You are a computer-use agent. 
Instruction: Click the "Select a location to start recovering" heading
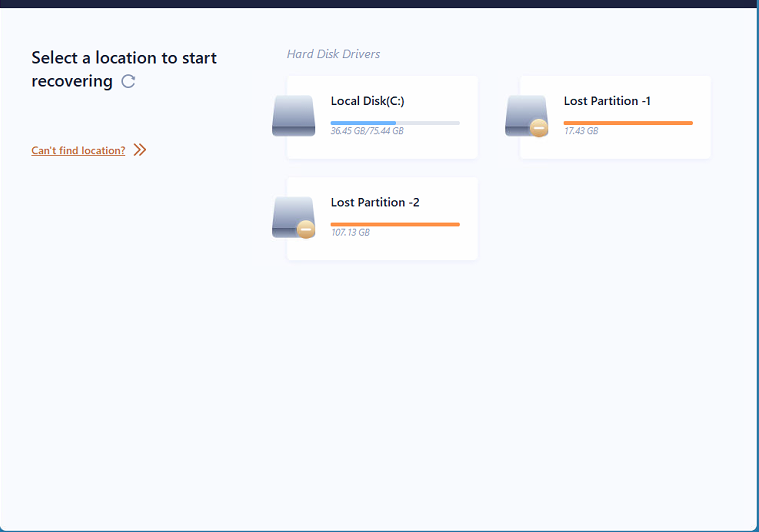124,58
